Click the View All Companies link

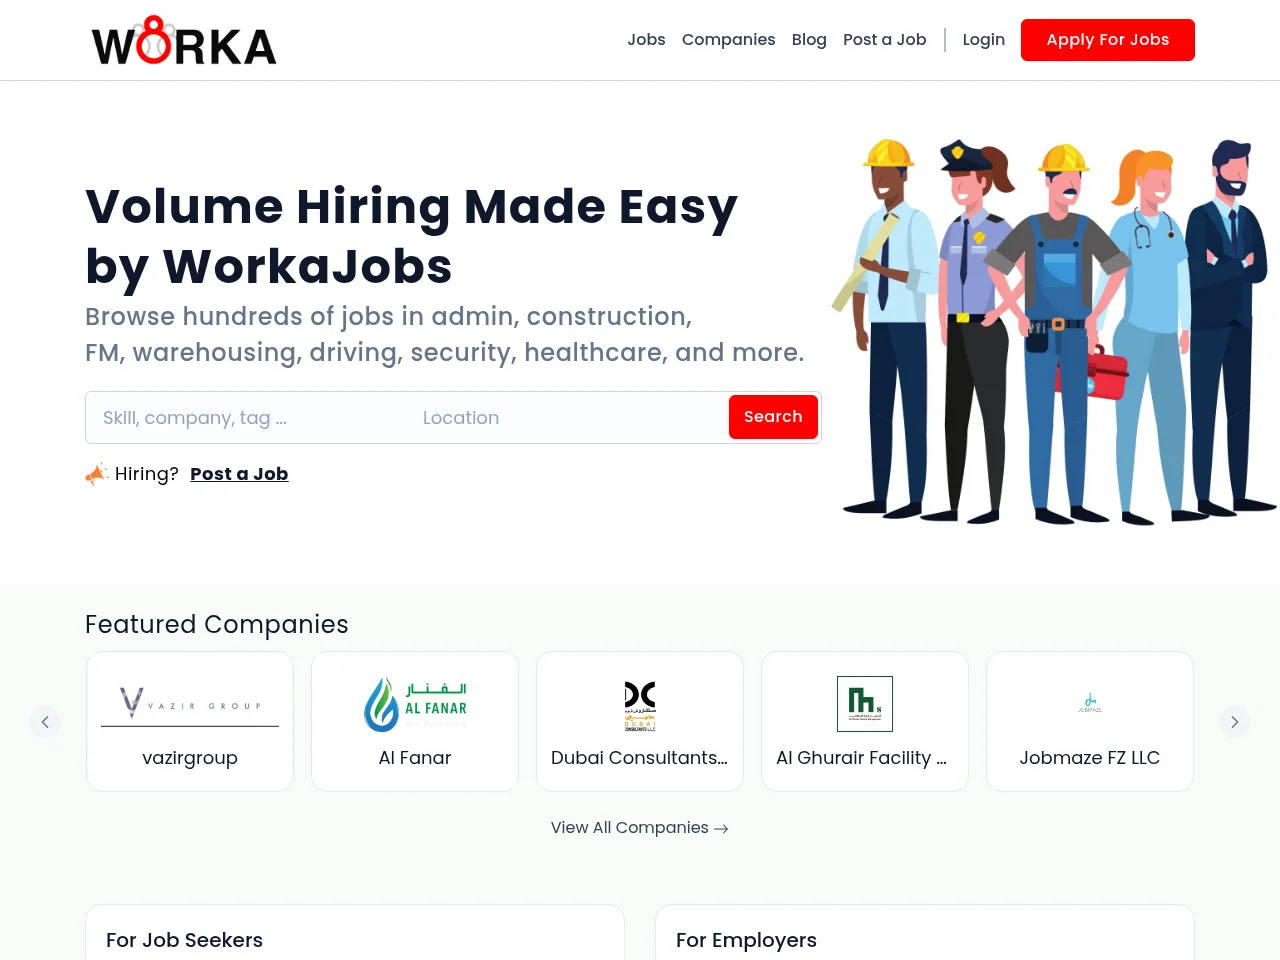pos(640,828)
